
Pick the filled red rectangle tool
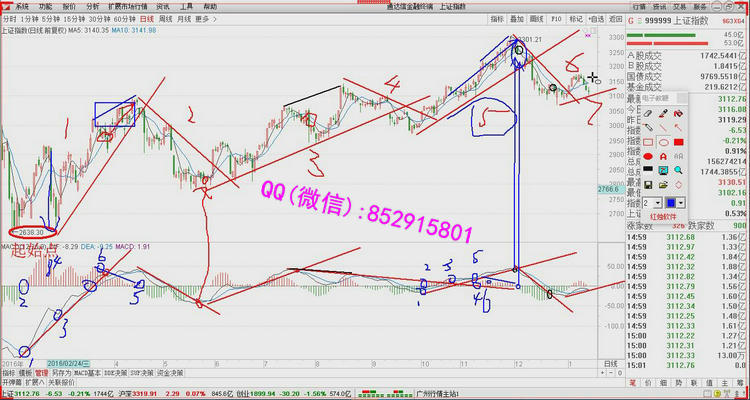(x=678, y=142)
